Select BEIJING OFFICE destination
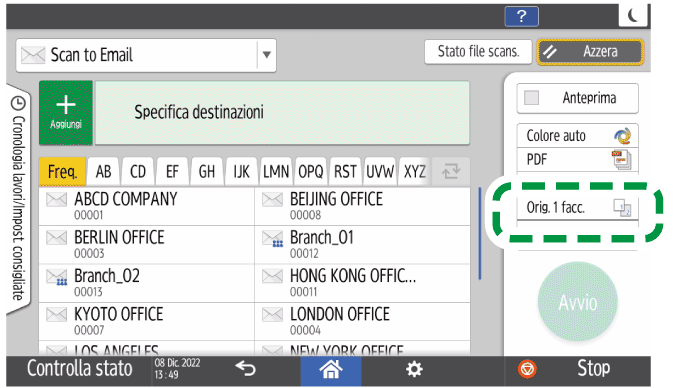This screenshot has width=675, height=388. 362,206
